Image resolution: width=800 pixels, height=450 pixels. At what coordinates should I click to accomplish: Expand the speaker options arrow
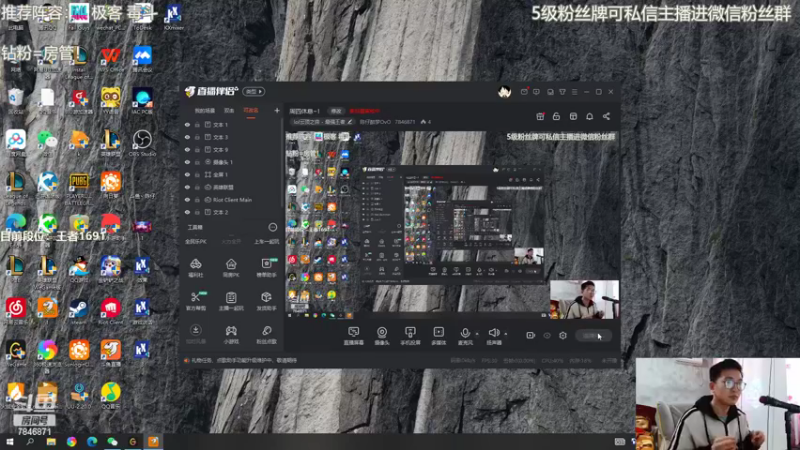(x=506, y=334)
